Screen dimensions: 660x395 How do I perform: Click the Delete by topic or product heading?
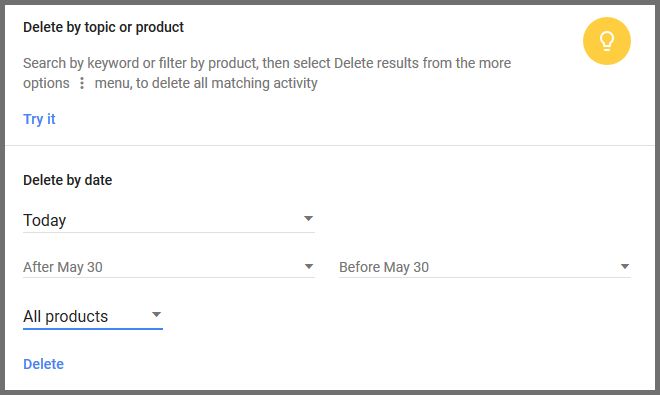click(103, 27)
